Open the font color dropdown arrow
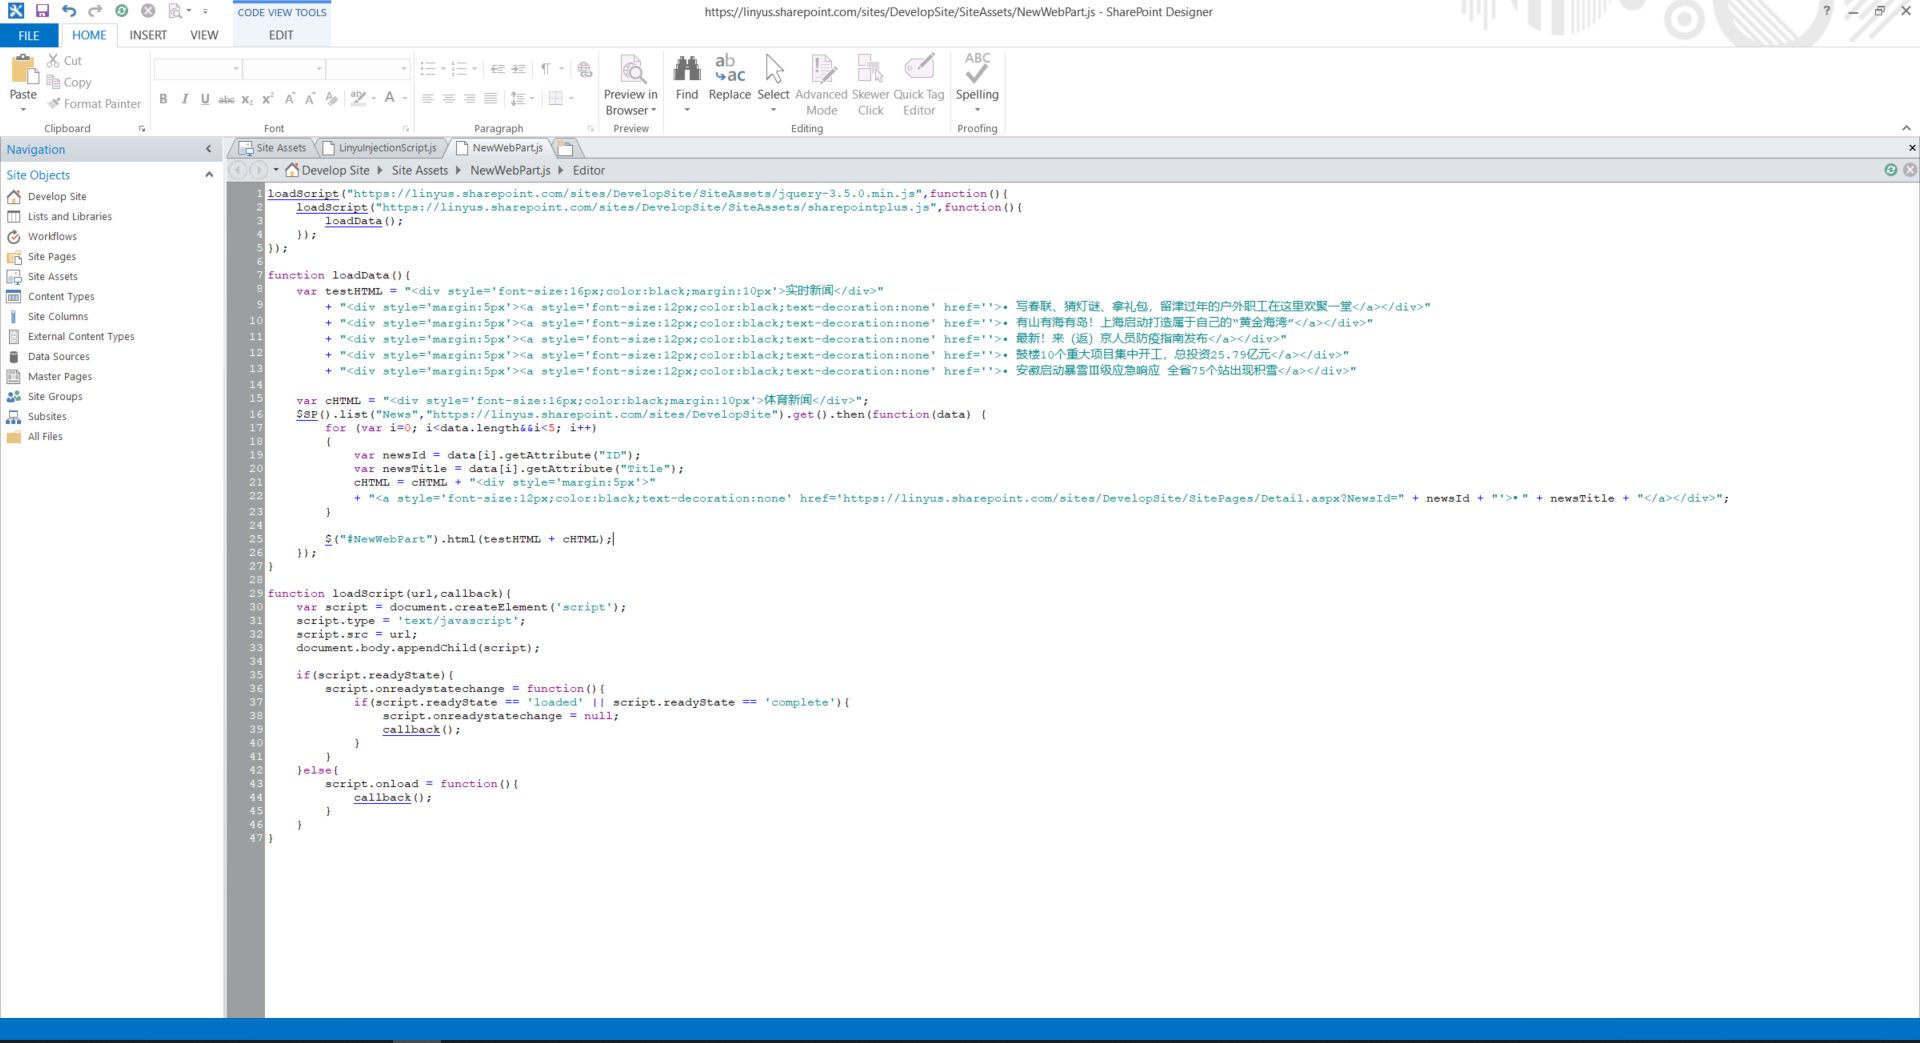The width and height of the screenshot is (1920, 1043). tap(404, 98)
